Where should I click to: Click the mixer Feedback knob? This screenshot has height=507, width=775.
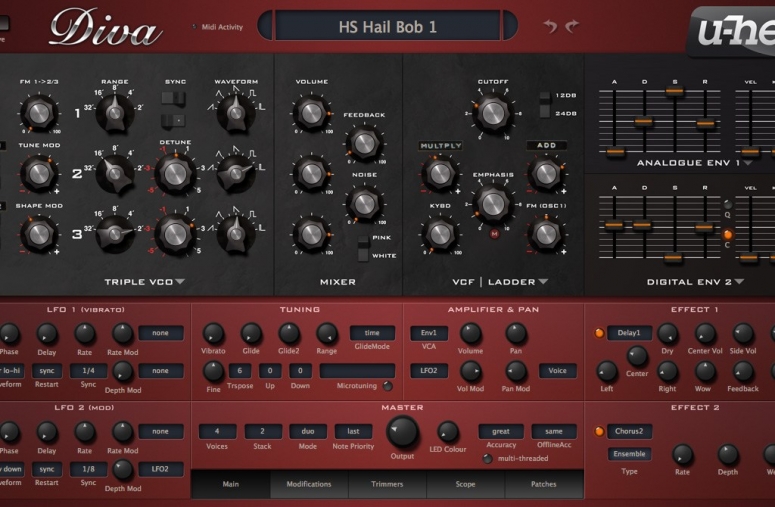click(364, 143)
